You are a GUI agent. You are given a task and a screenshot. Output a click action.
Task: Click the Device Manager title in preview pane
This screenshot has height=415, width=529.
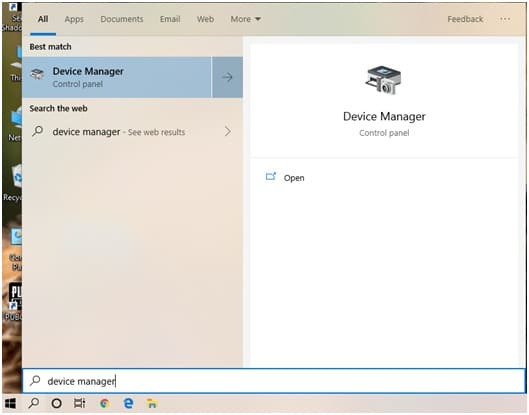click(x=384, y=116)
